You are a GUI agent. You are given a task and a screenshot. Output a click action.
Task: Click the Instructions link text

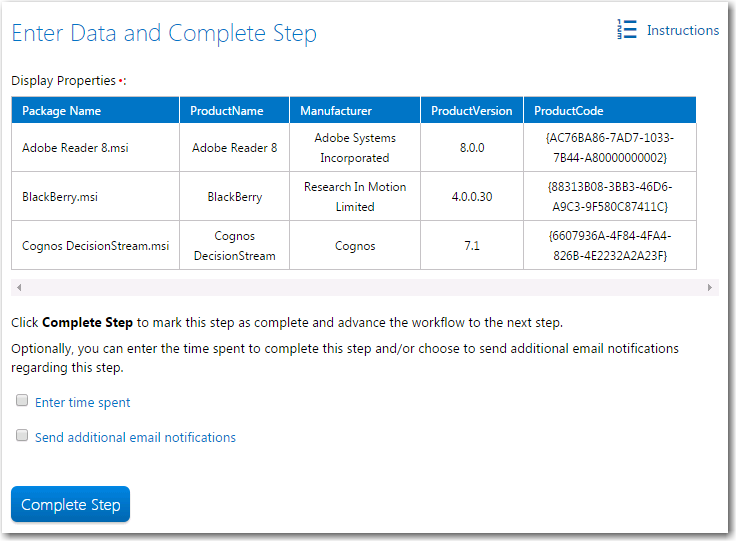(682, 30)
